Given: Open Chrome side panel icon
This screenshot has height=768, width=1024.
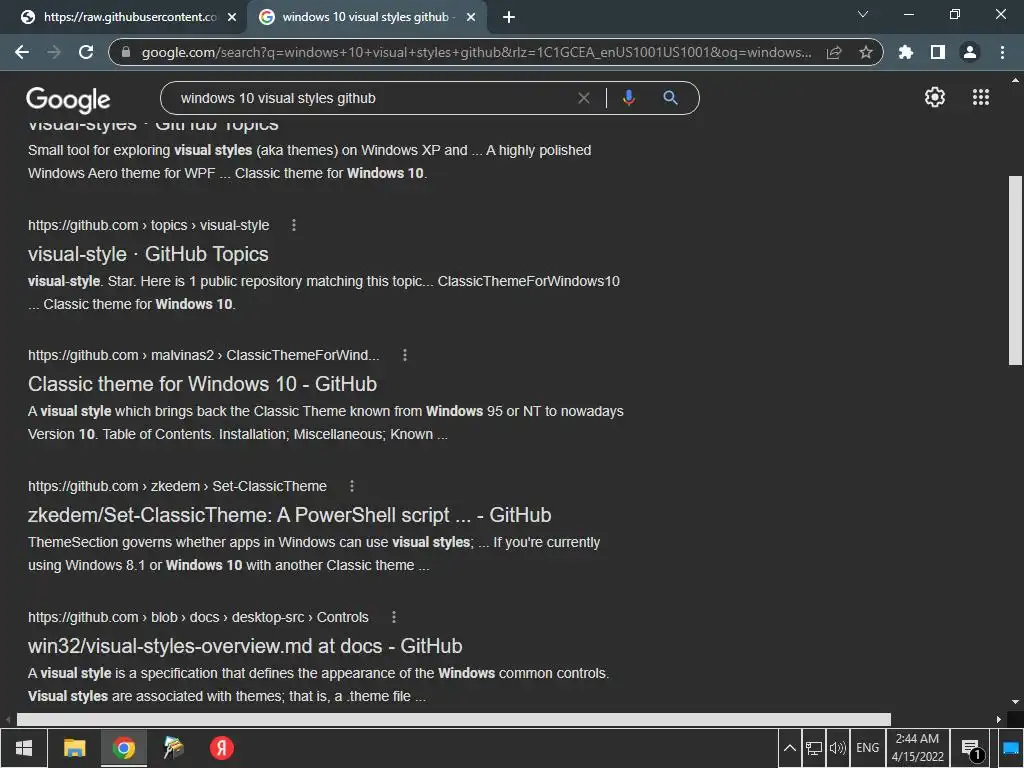Looking at the screenshot, I should pyautogui.click(x=938, y=52).
